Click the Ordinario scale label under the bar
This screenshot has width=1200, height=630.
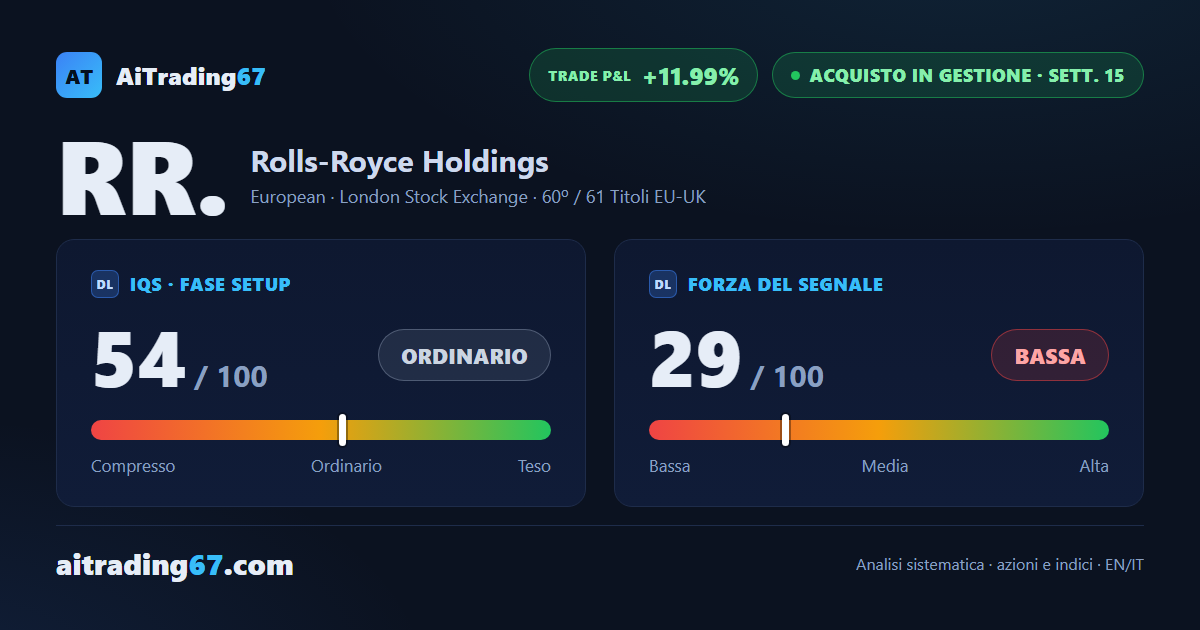(x=346, y=466)
